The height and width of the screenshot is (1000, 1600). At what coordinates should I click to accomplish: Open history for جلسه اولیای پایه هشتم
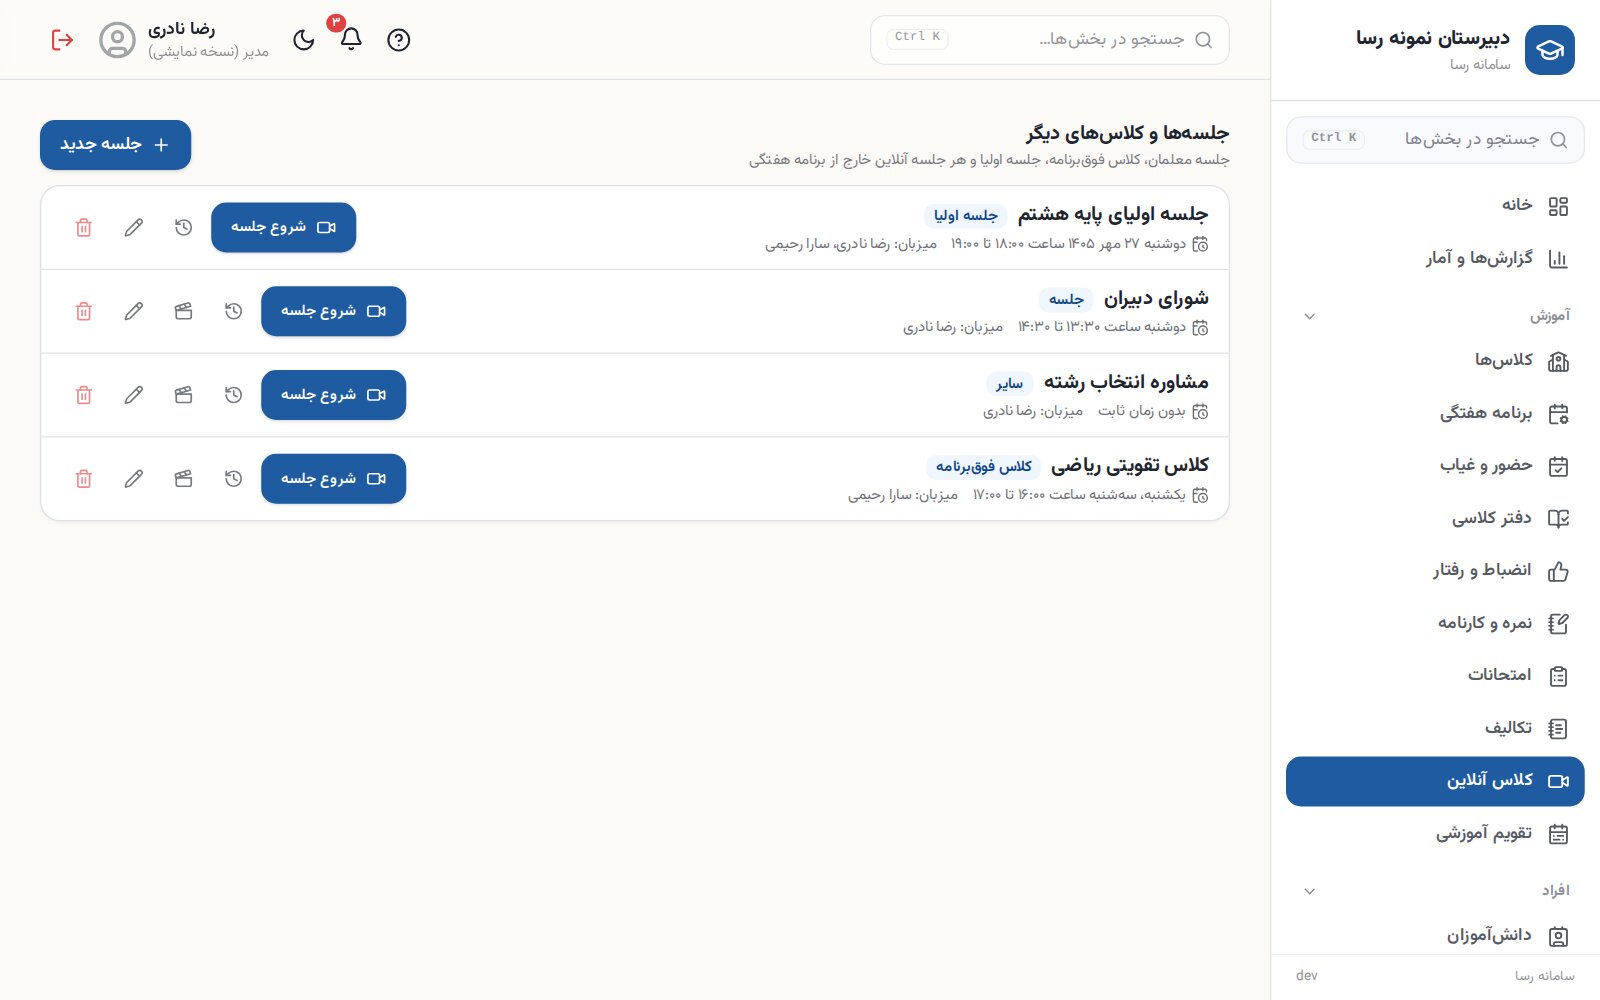tap(183, 228)
